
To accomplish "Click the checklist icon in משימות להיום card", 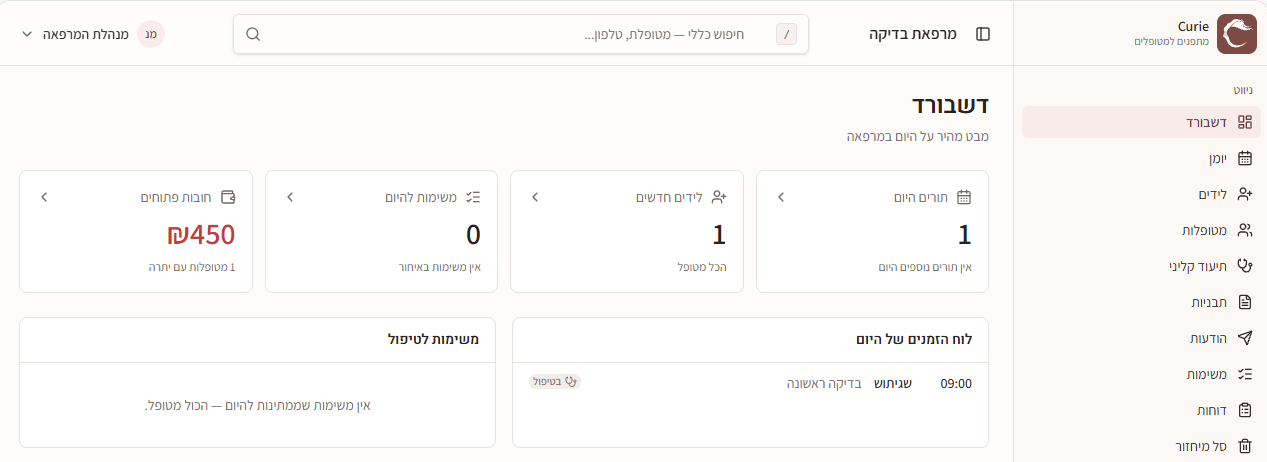I will point(474,197).
